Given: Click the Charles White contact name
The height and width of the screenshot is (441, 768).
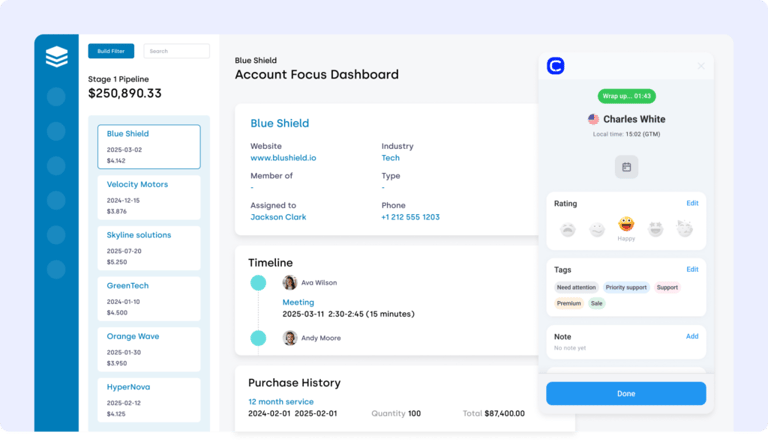Looking at the screenshot, I should point(634,119).
